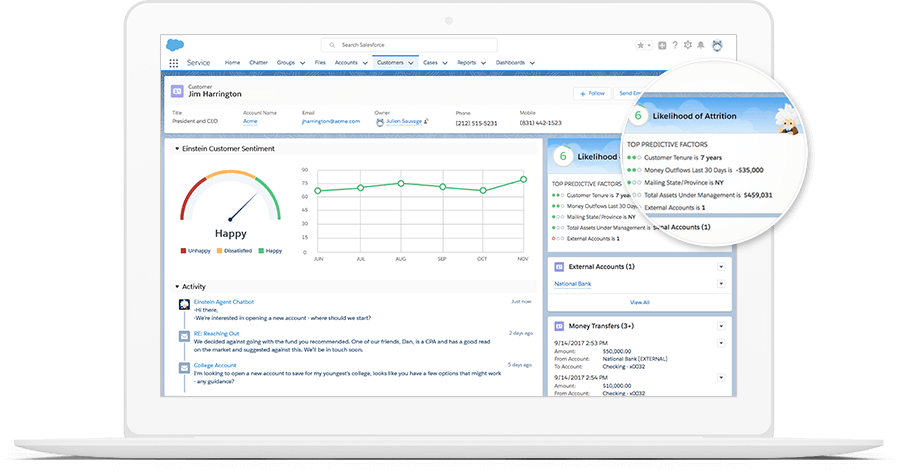Go to the Home tab

pyautogui.click(x=232, y=63)
